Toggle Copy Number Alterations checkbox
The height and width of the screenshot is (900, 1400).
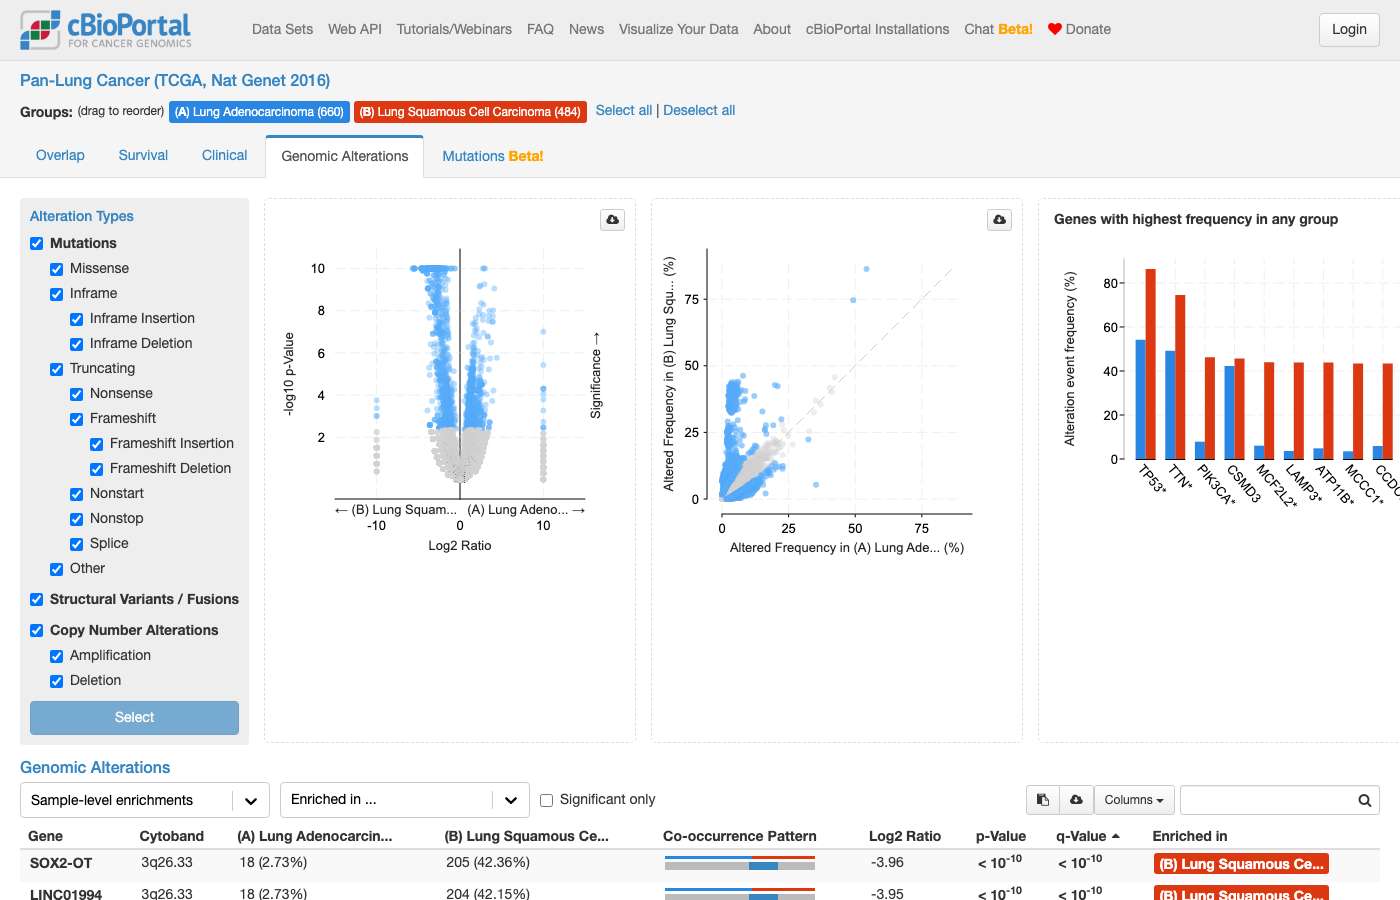coord(37,631)
